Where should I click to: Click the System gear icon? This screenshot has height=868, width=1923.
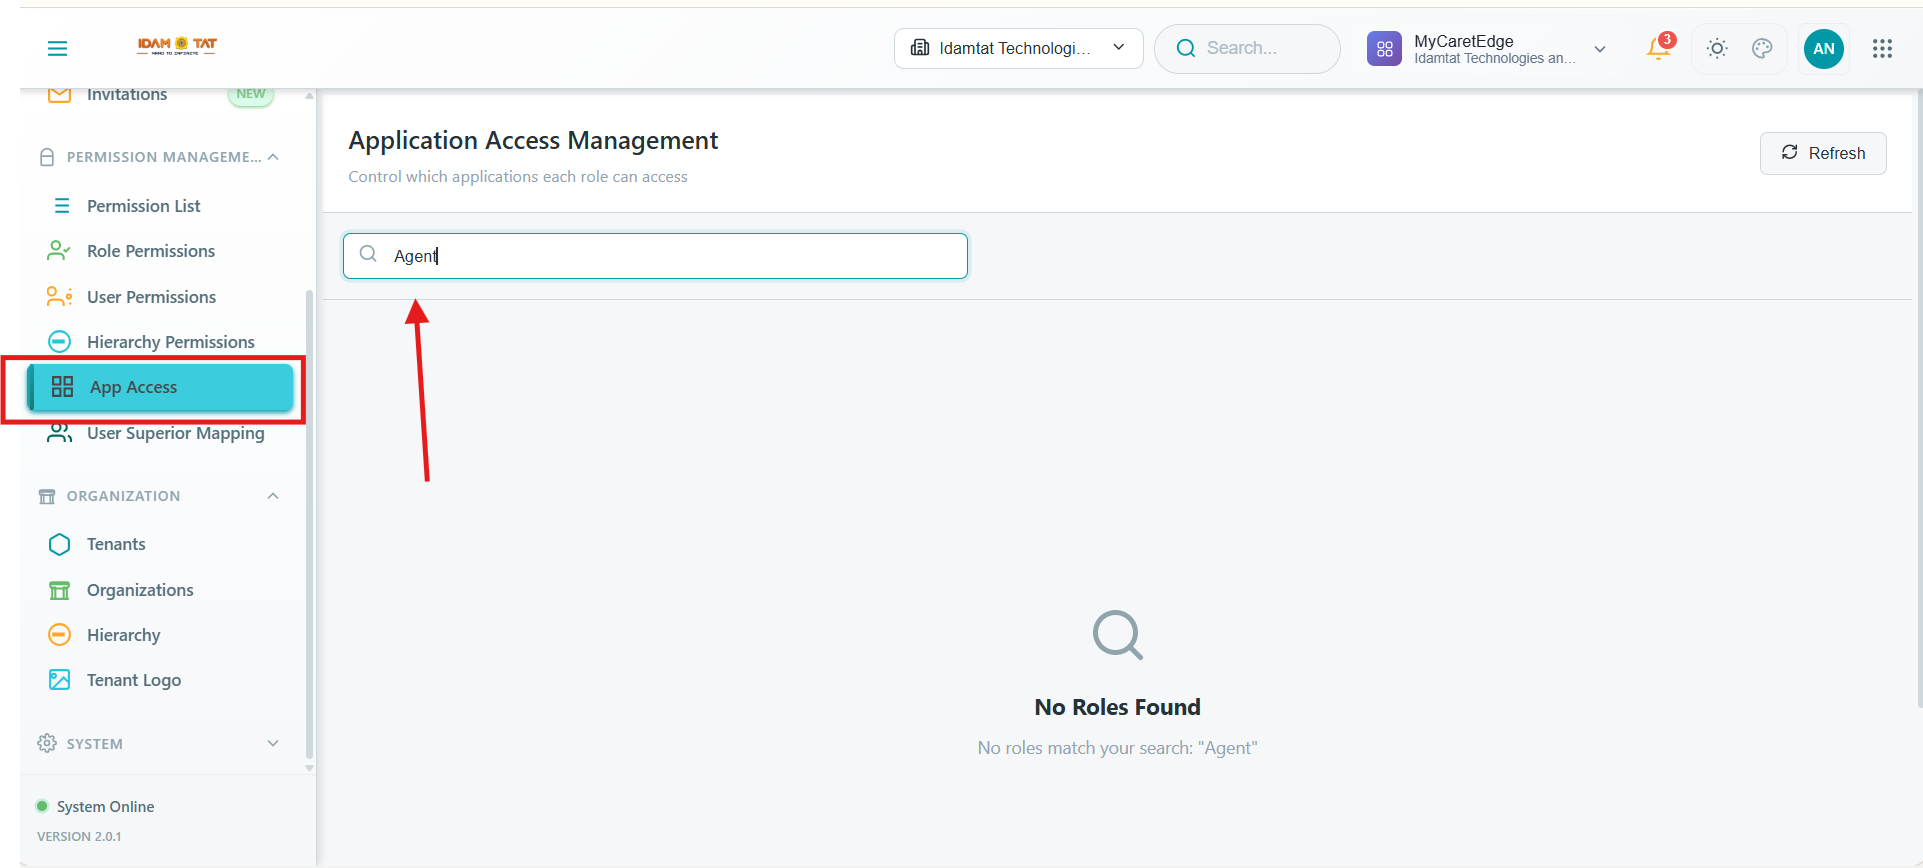click(47, 743)
